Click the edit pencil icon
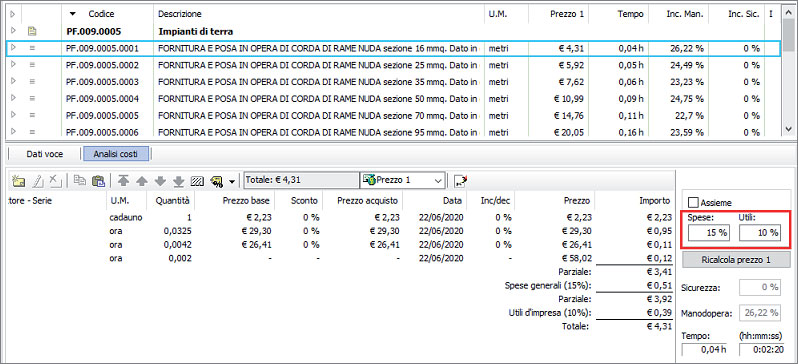The image size is (798, 364). (38, 180)
